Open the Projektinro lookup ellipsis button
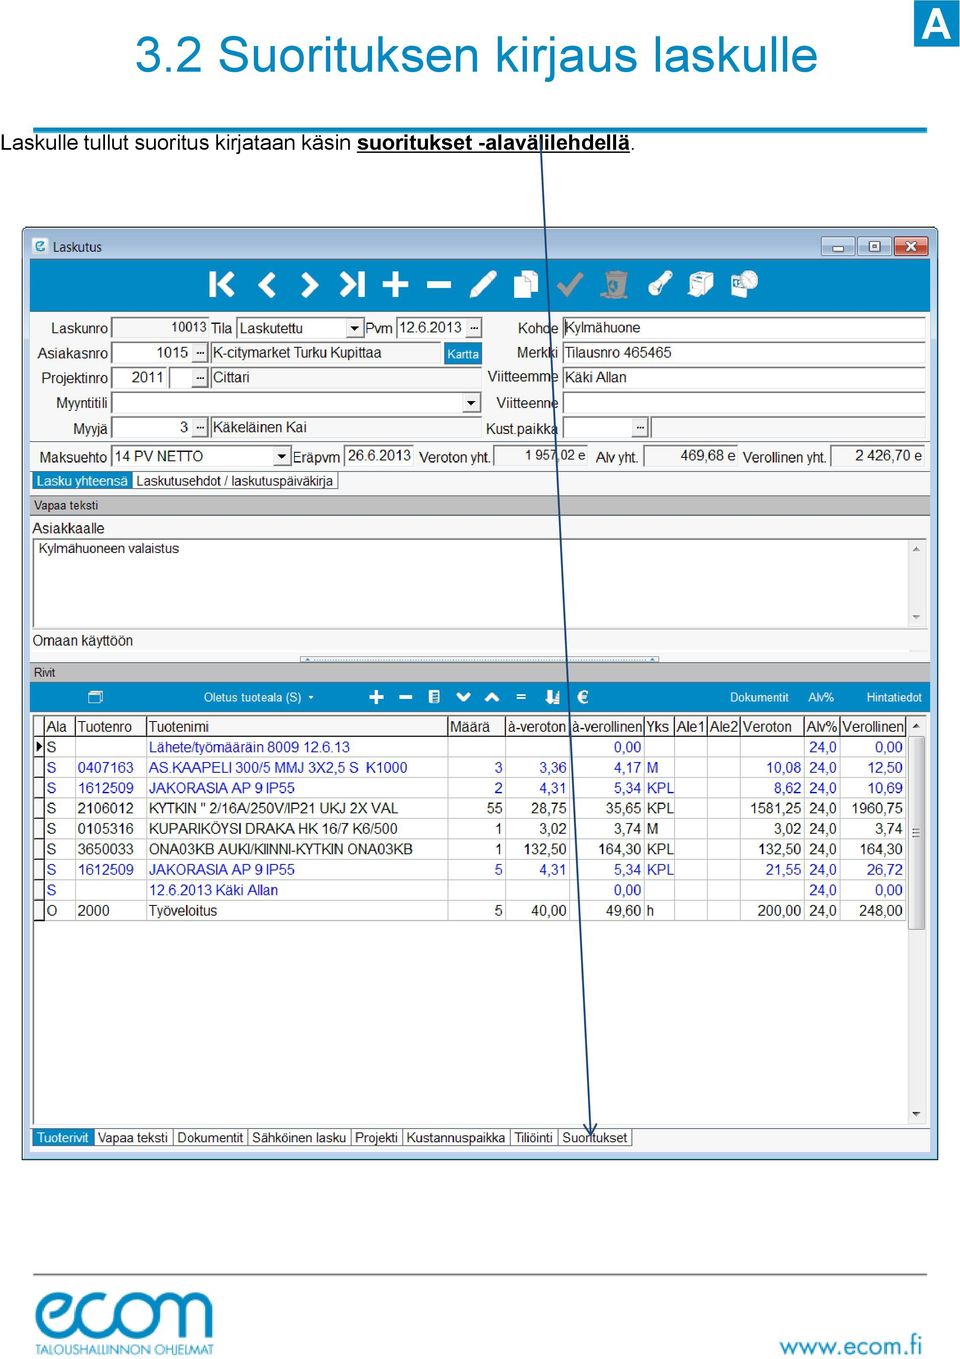Screen dimensions: 960x1359 pos(200,378)
